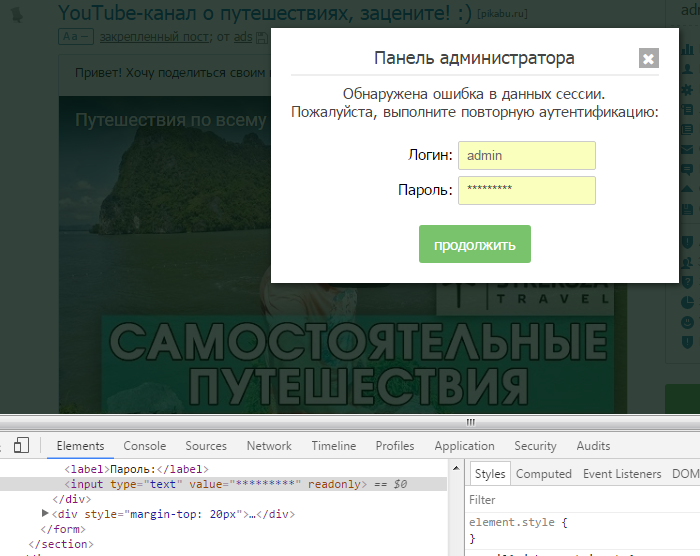This screenshot has width=700, height=556.
Task: Open the закрепленный пост link
Action: click(154, 37)
